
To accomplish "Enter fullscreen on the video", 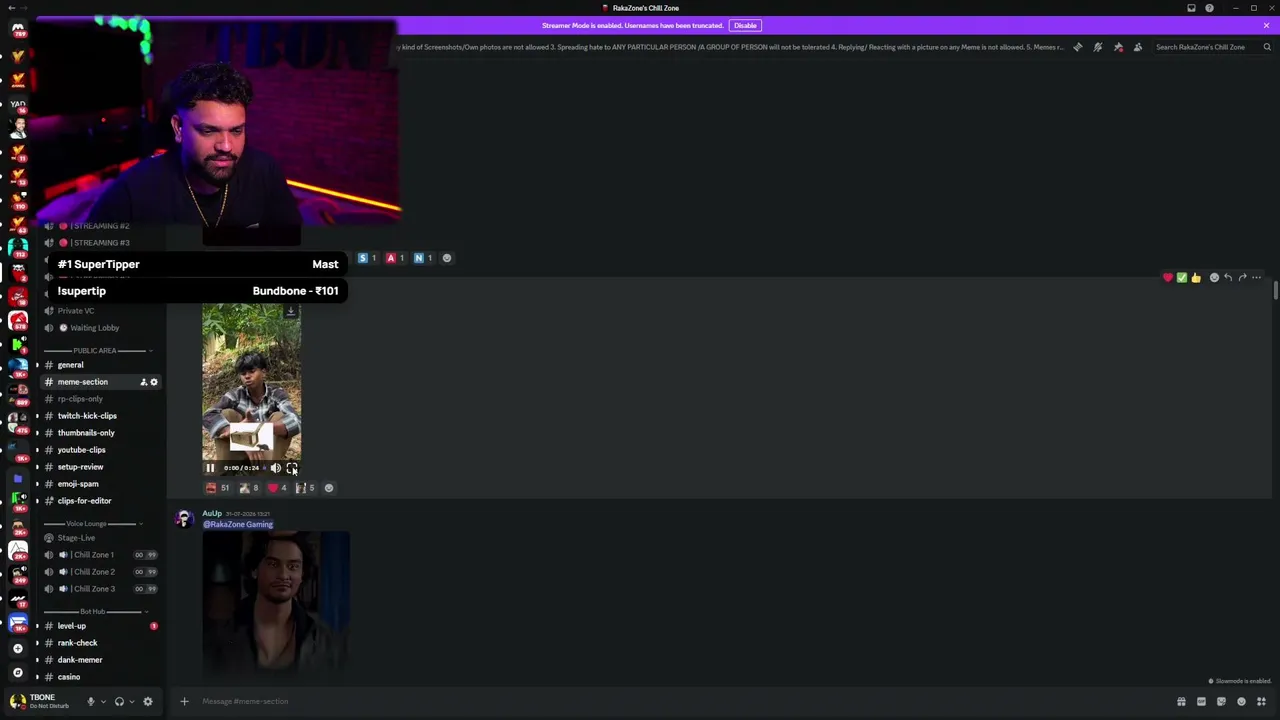I will (292, 468).
